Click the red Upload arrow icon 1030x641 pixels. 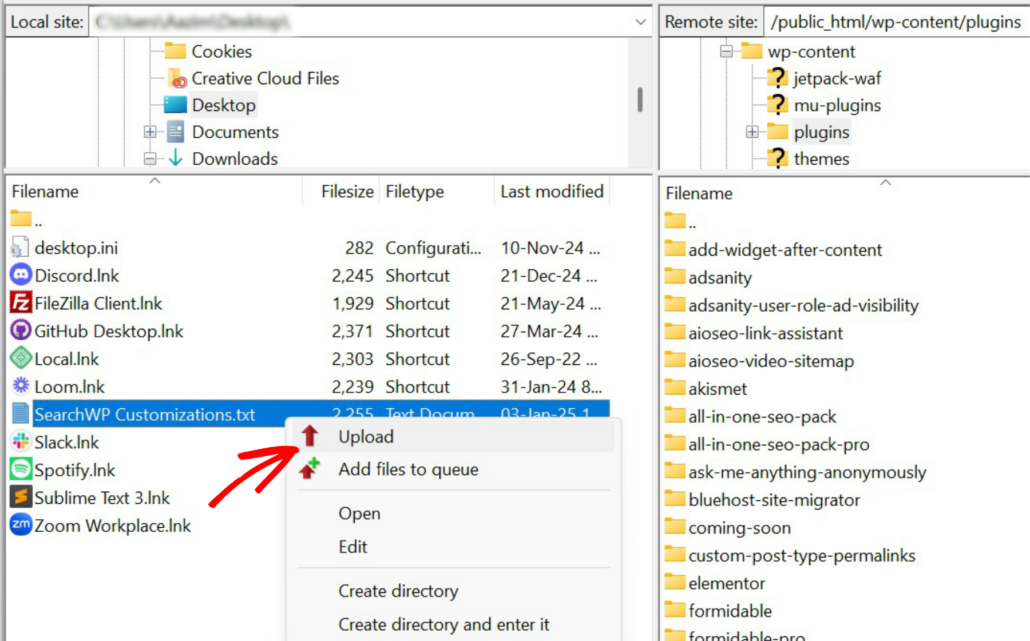pos(309,436)
